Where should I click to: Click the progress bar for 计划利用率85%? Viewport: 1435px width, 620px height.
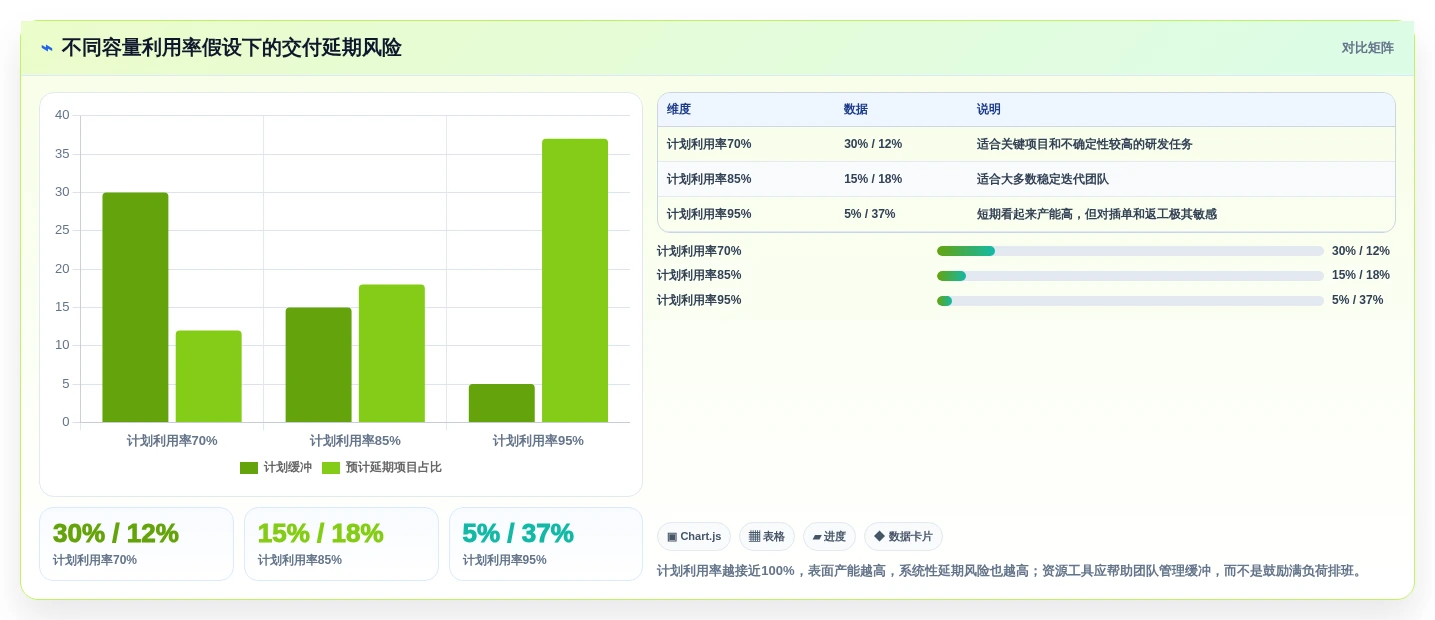coord(1130,276)
